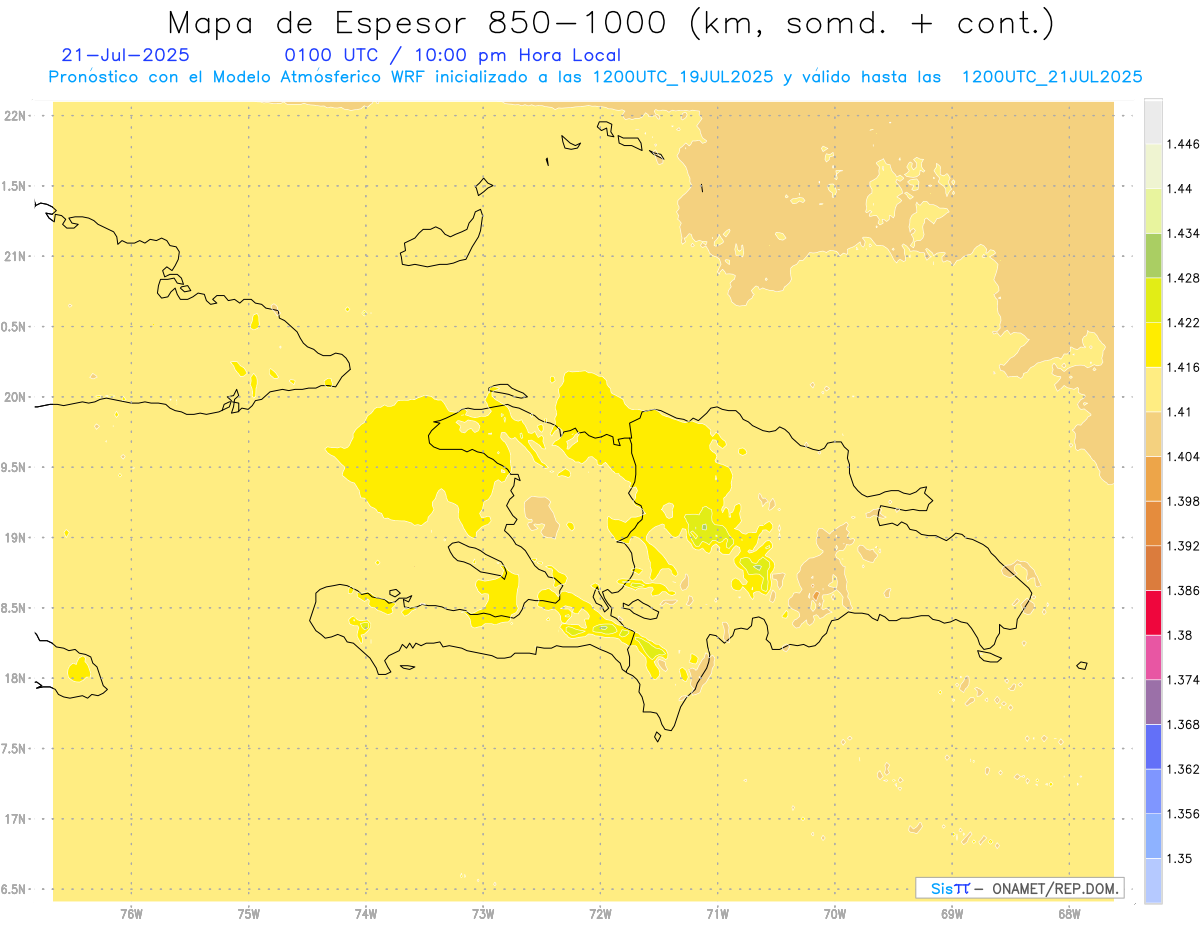
Task: Click the 71W longitude axis label
Action: [x=717, y=914]
